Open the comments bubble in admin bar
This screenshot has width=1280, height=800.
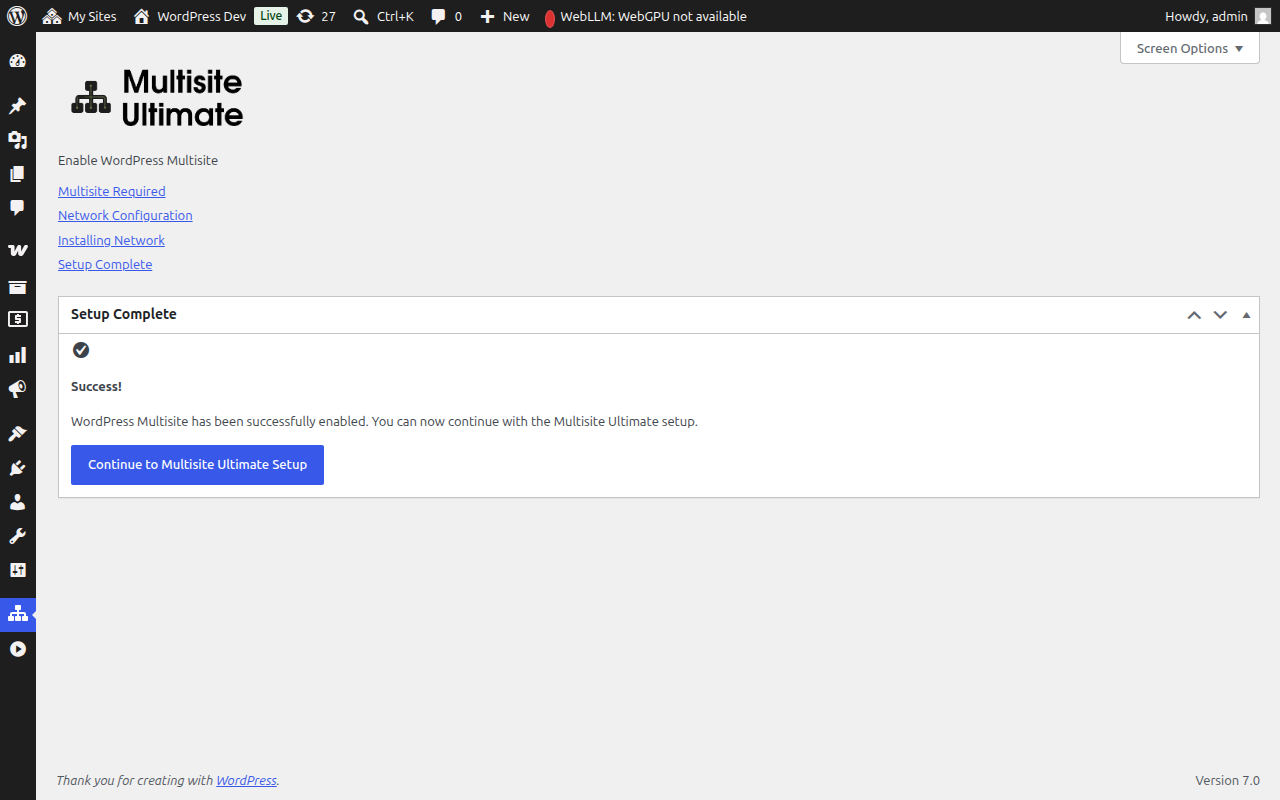pyautogui.click(x=446, y=16)
